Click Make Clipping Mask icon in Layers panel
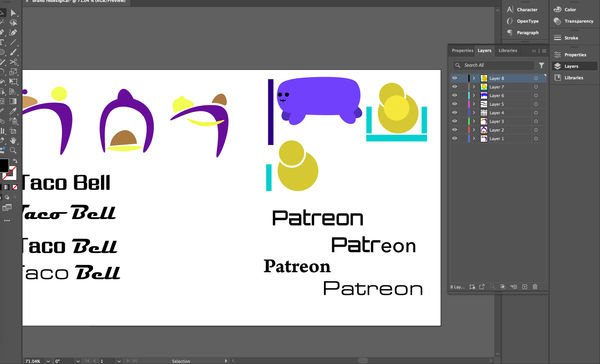 click(502, 287)
